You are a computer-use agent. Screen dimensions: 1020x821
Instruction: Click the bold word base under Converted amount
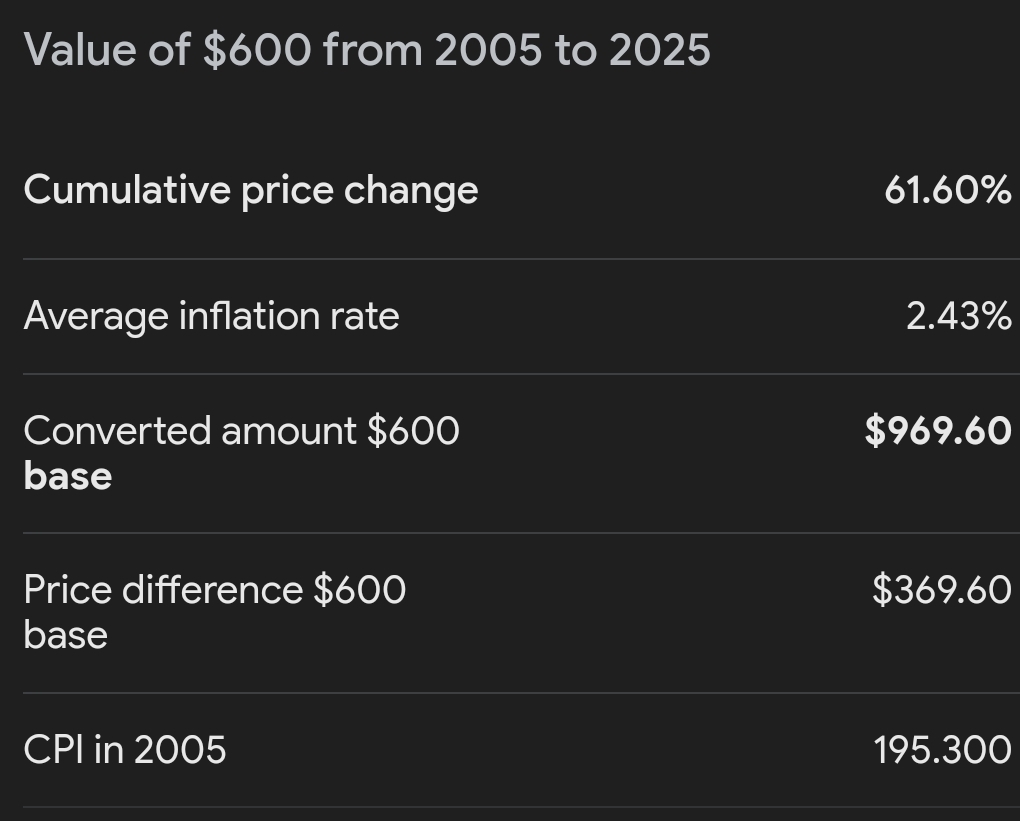coord(67,476)
